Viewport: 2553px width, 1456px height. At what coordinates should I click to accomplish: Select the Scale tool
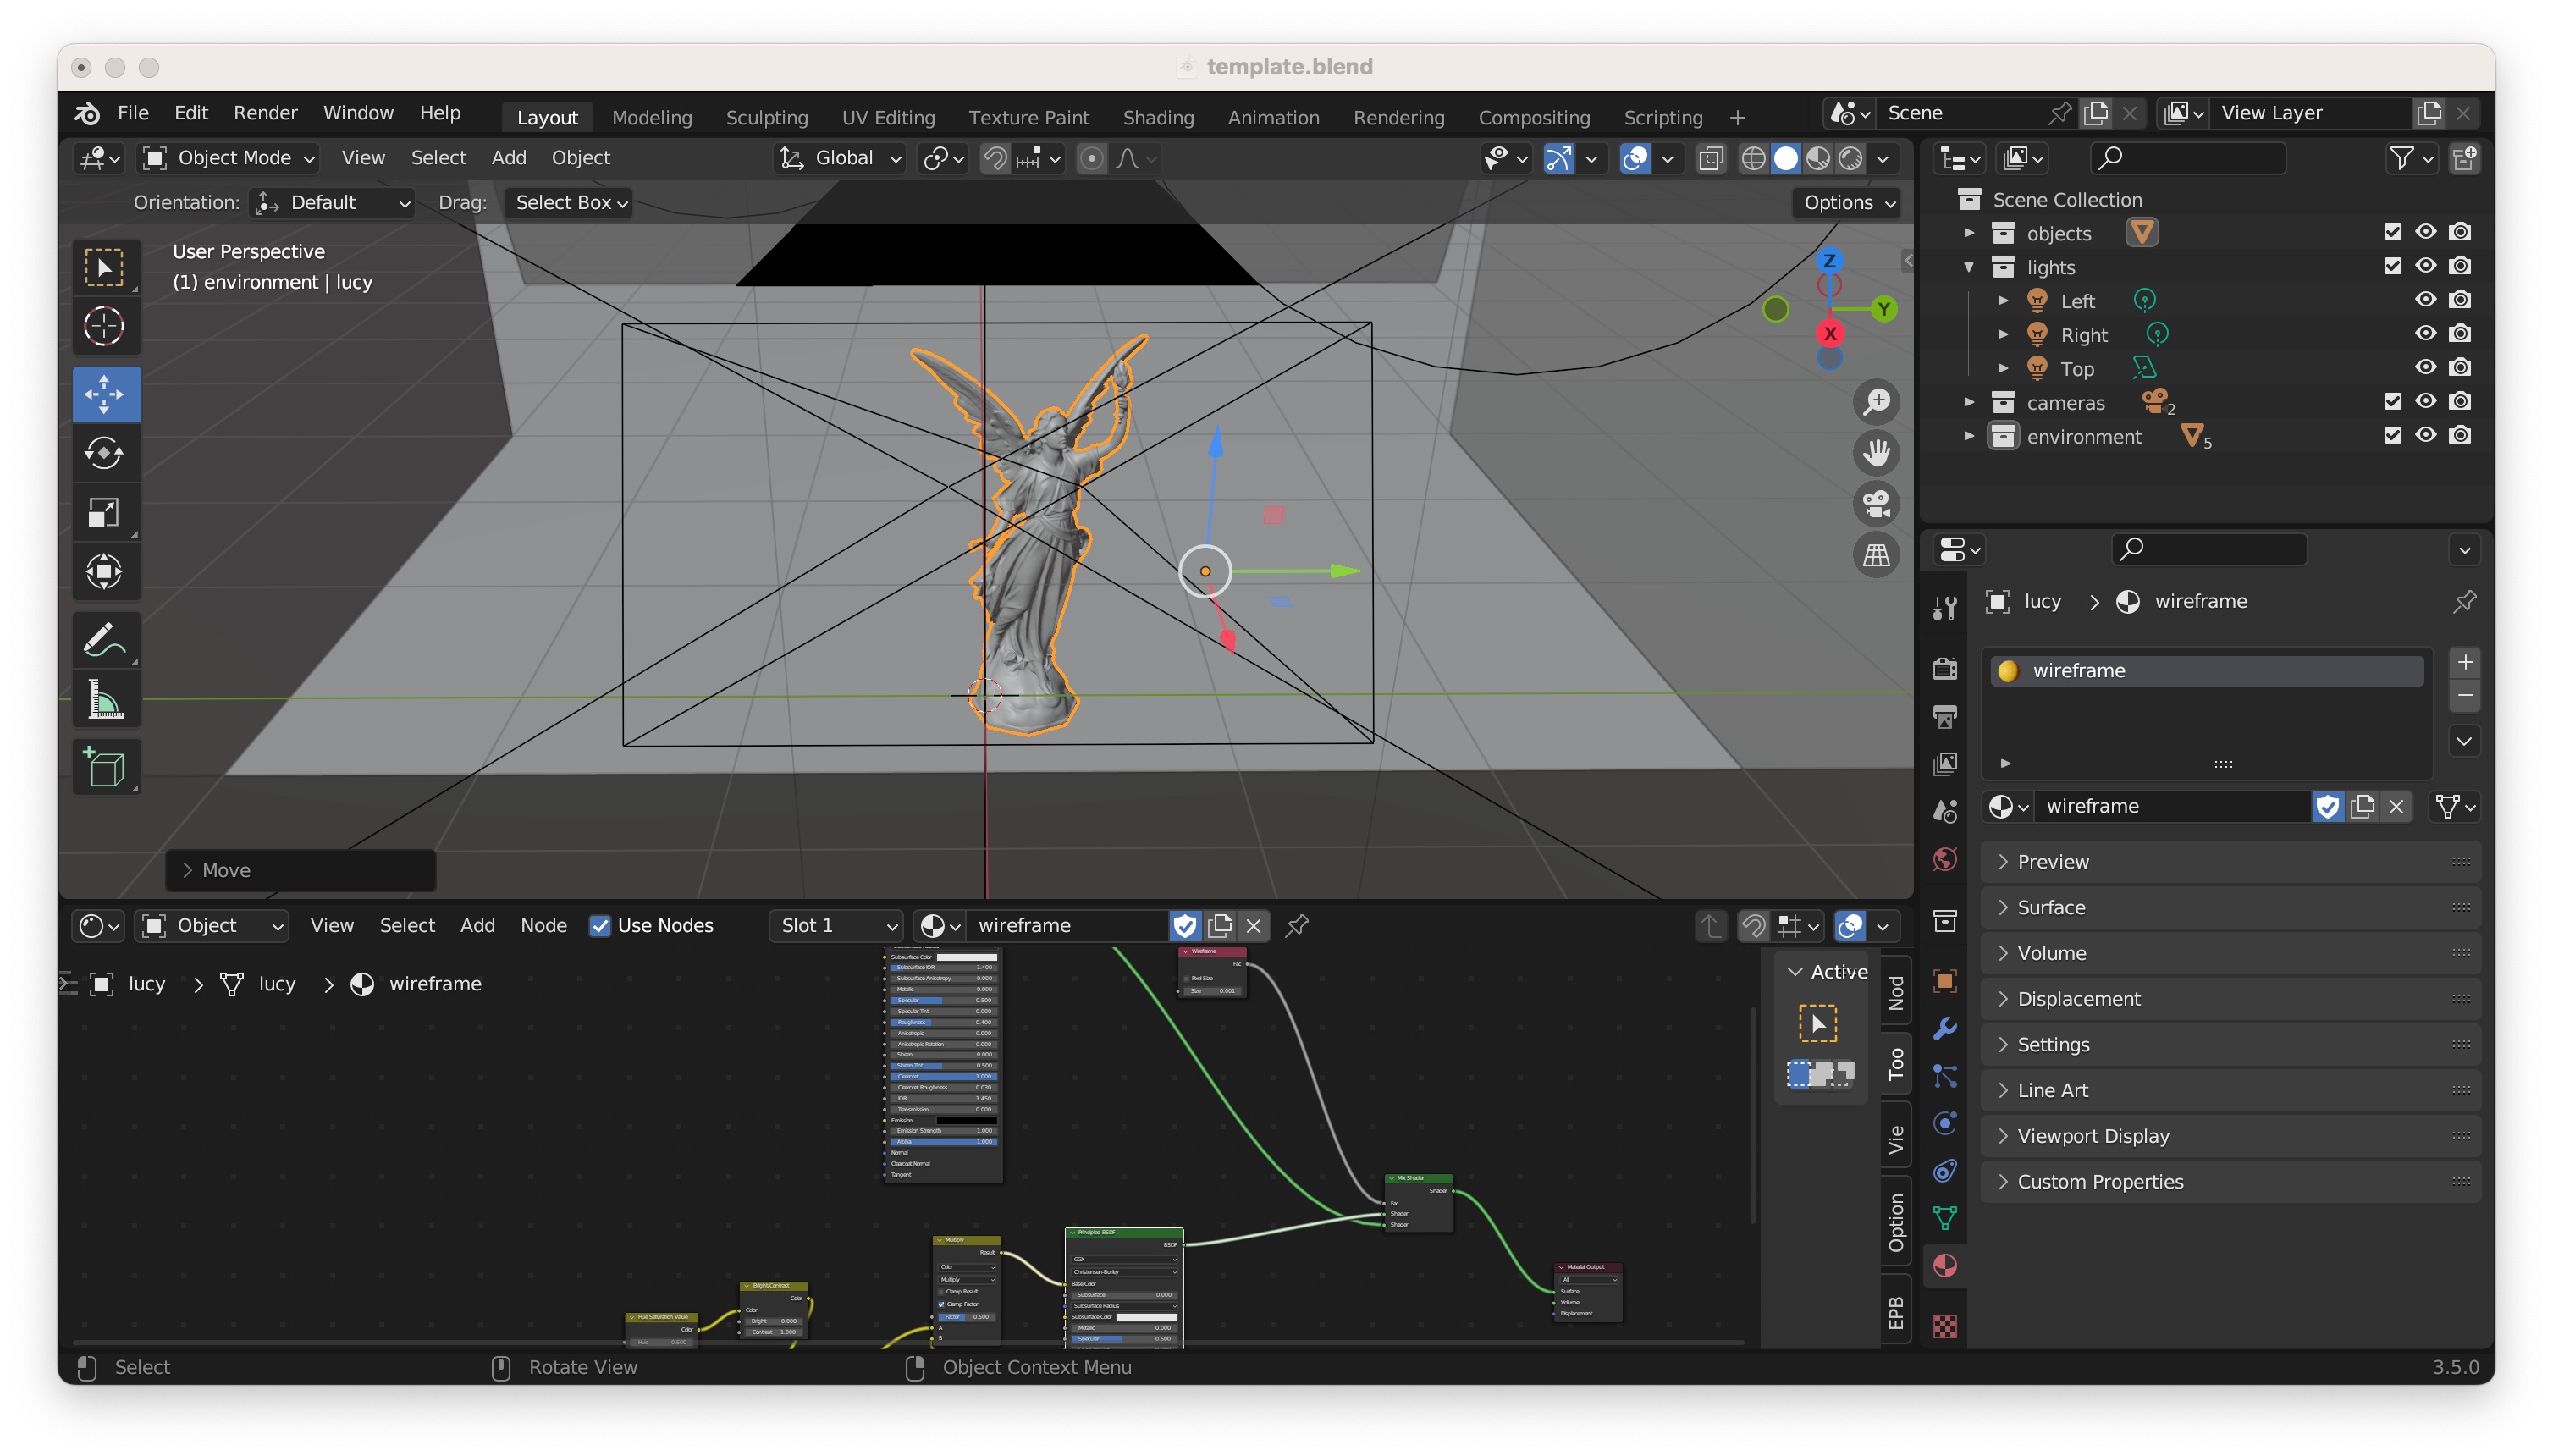pyautogui.click(x=105, y=512)
